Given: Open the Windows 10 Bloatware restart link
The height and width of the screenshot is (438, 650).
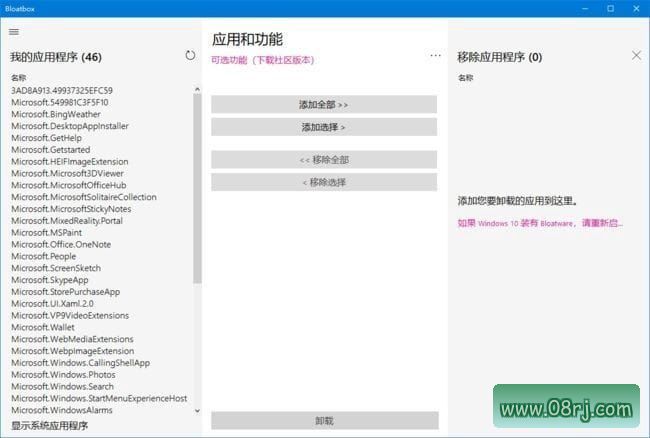Looking at the screenshot, I should pyautogui.click(x=540, y=223).
